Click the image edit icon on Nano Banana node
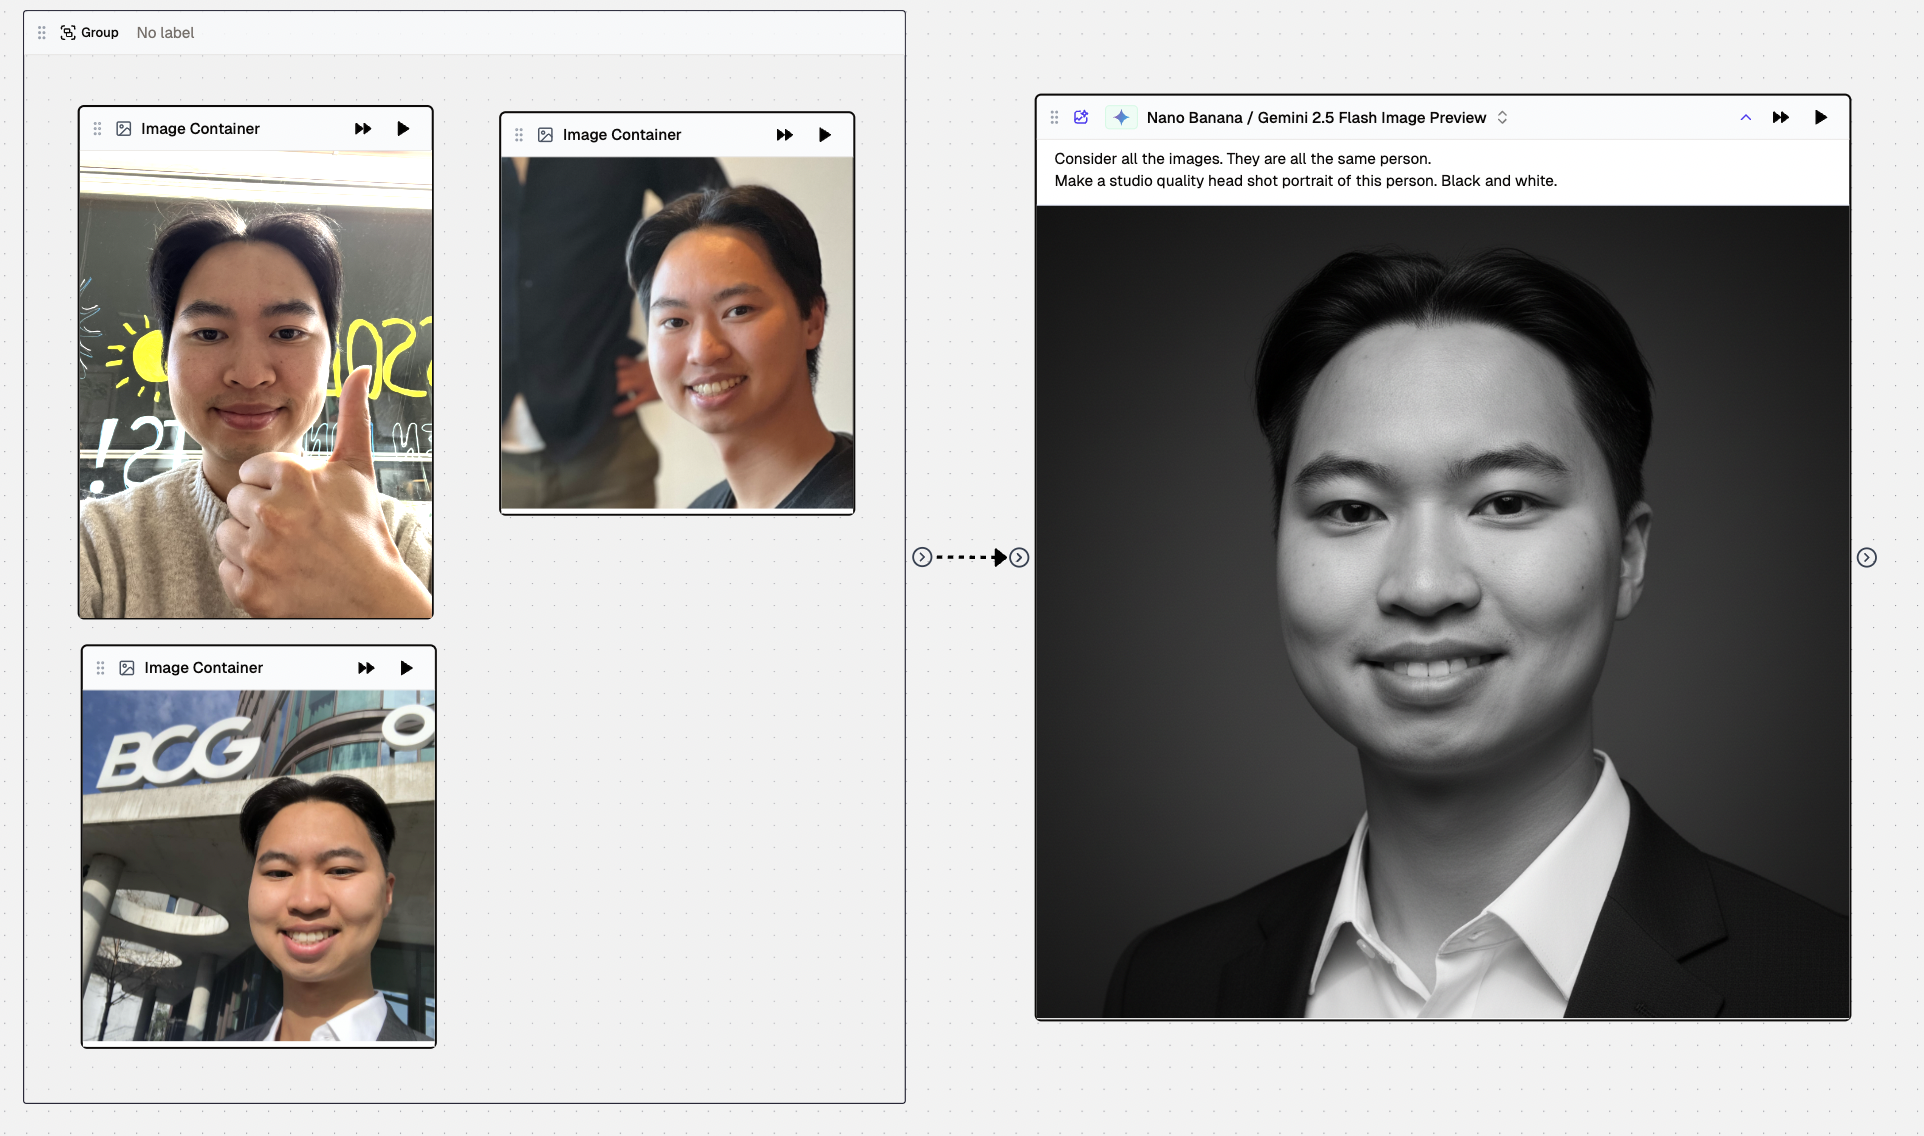Screen dimensions: 1924x1136 click(1081, 117)
